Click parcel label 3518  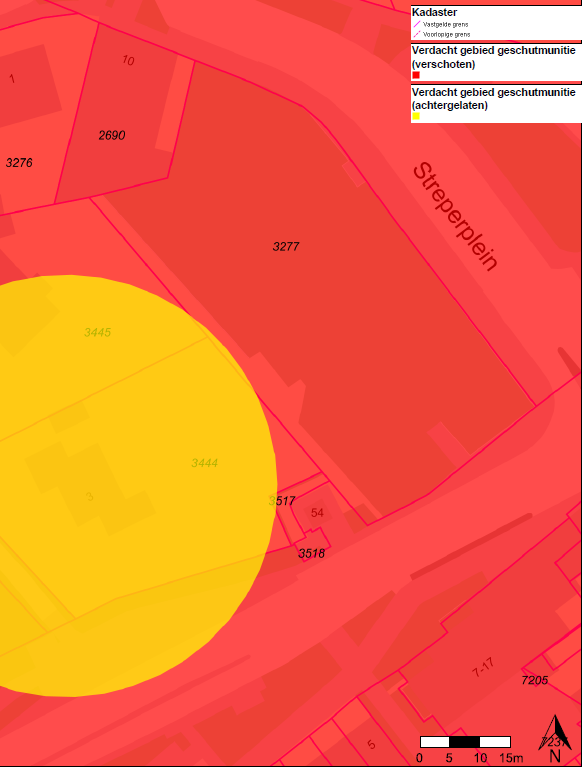[312, 554]
